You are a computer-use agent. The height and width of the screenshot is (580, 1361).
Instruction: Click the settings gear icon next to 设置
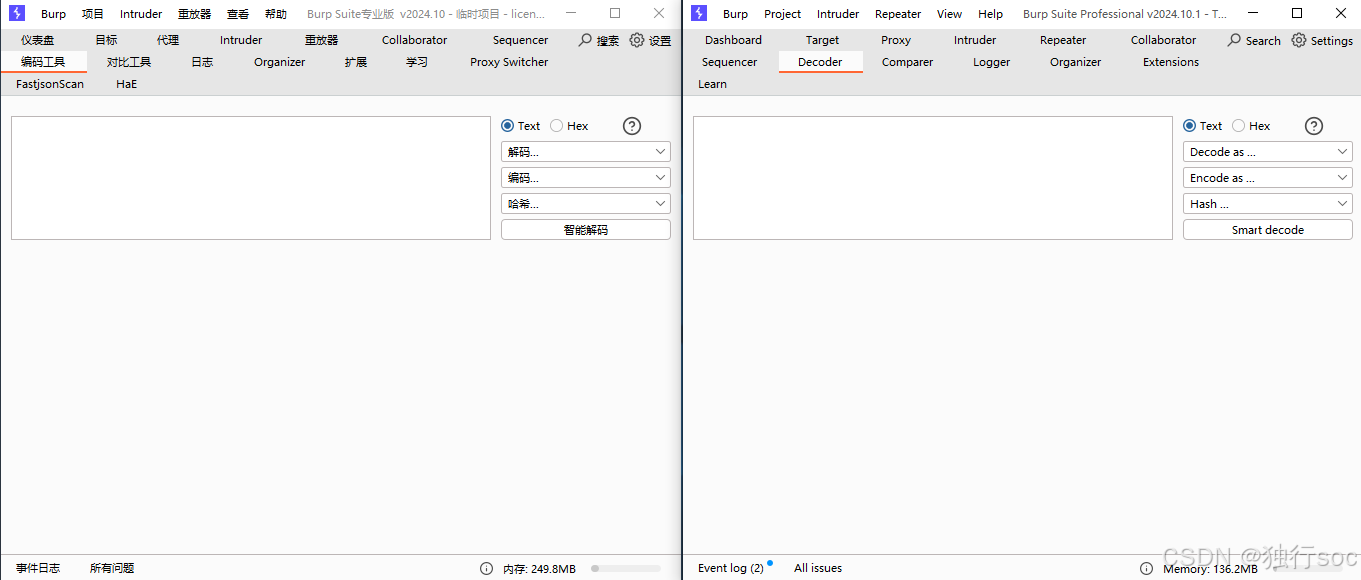(637, 40)
